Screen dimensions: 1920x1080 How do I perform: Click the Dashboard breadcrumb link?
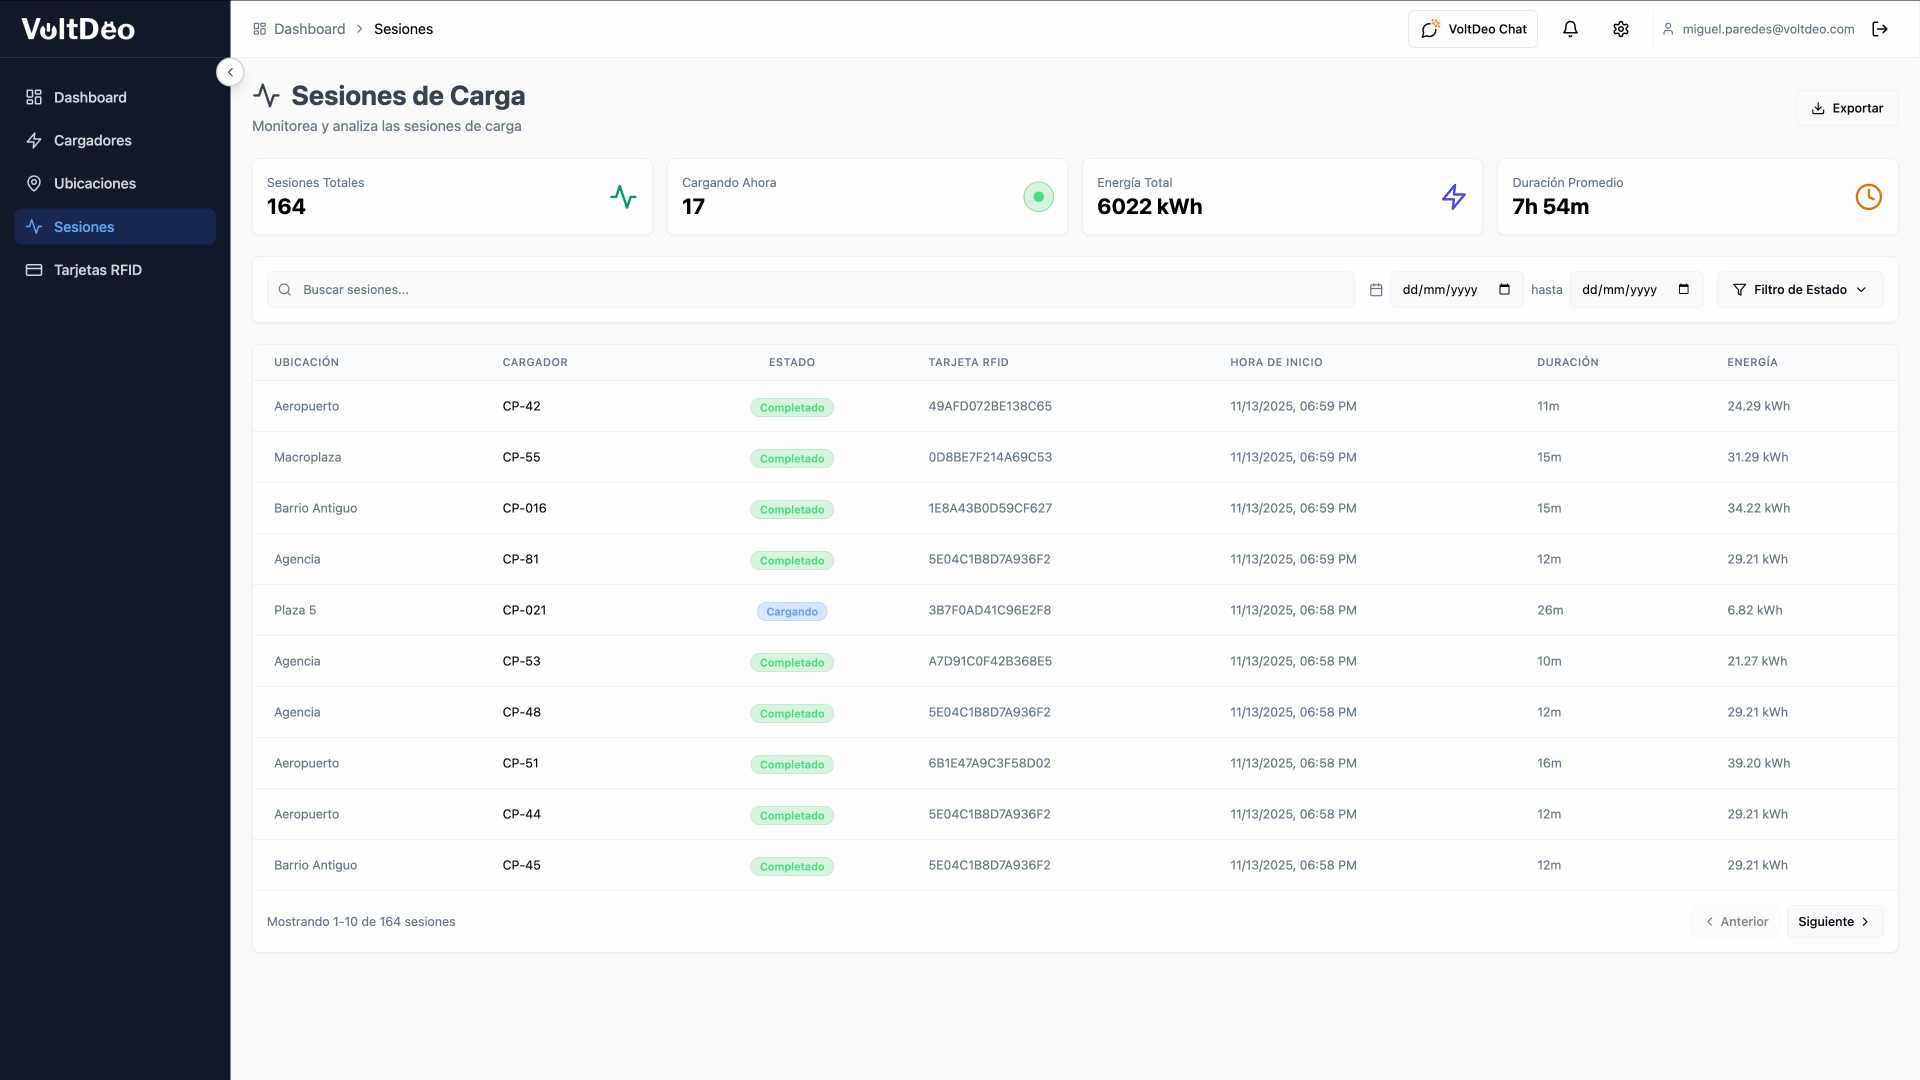pos(309,29)
